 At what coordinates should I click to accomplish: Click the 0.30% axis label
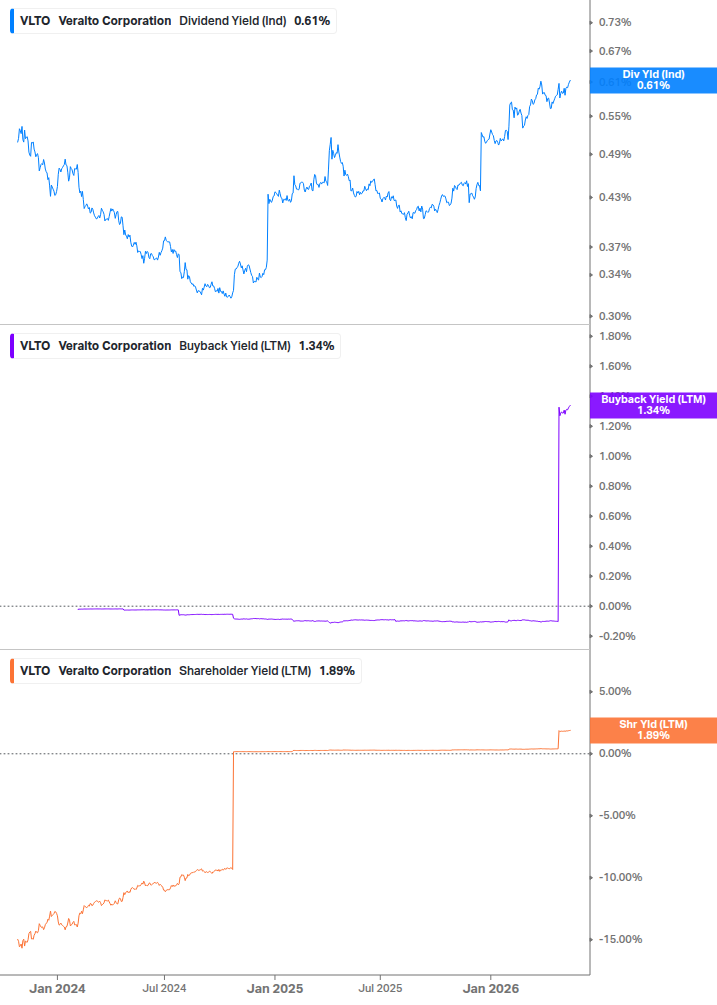(615, 317)
